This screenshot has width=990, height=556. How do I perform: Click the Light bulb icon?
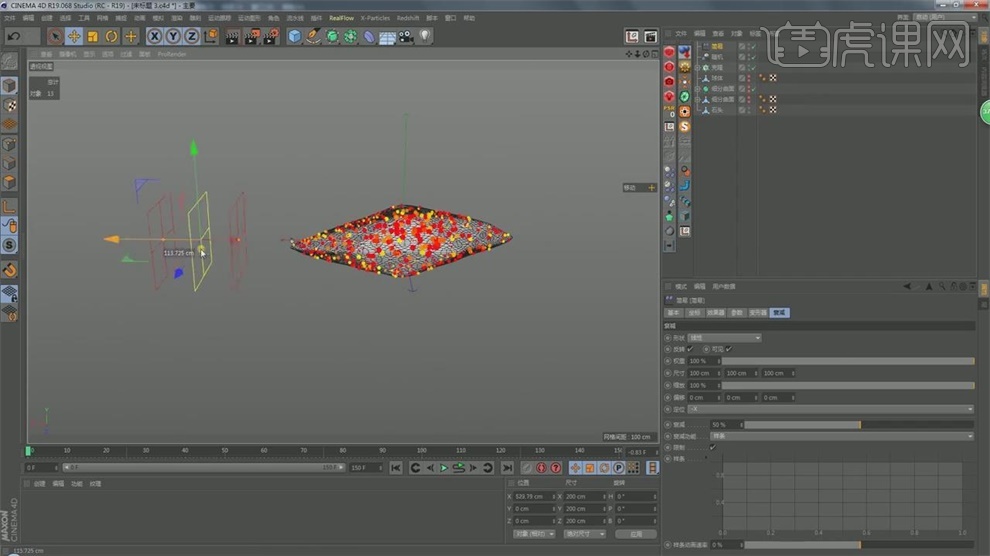[425, 36]
